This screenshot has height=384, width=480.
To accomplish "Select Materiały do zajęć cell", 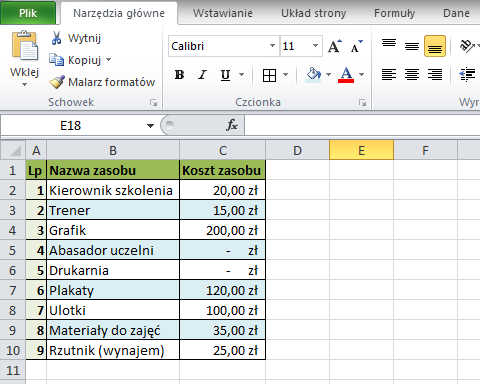I will (x=113, y=330).
